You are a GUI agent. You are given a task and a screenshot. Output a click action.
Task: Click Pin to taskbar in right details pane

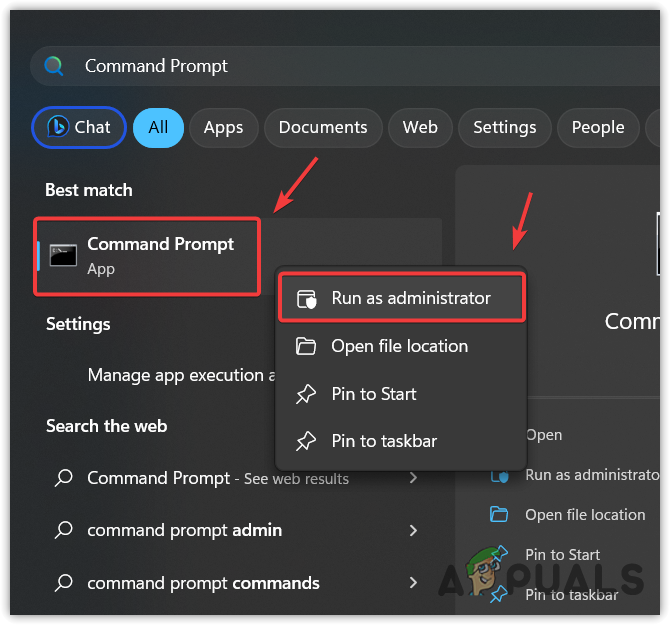tap(571, 595)
